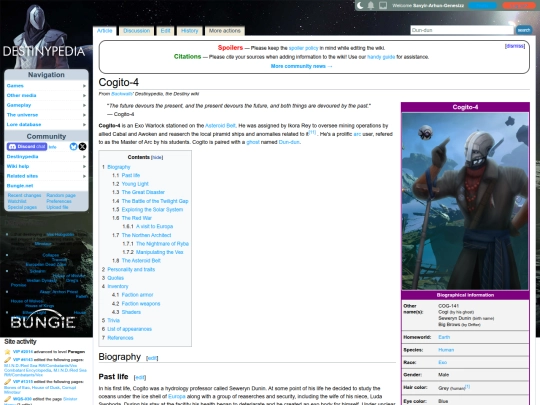Click the star icon by VIP advanced entry

[x=8, y=352]
